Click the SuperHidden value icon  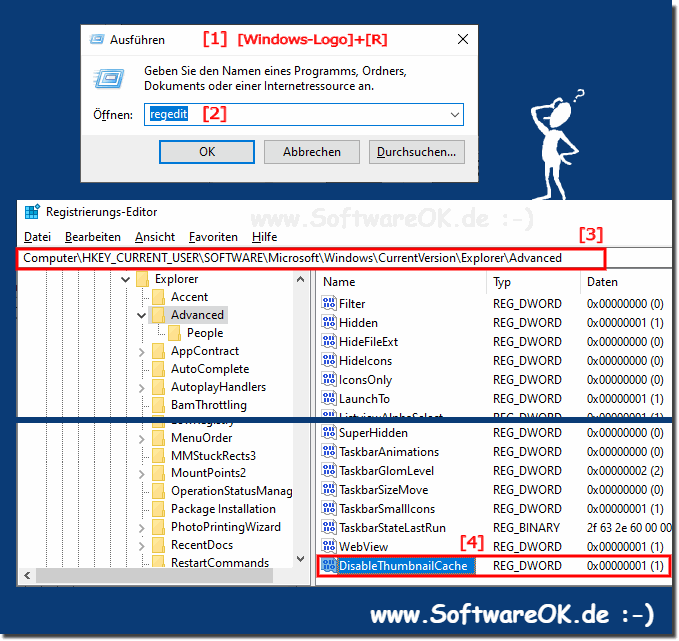click(x=329, y=432)
